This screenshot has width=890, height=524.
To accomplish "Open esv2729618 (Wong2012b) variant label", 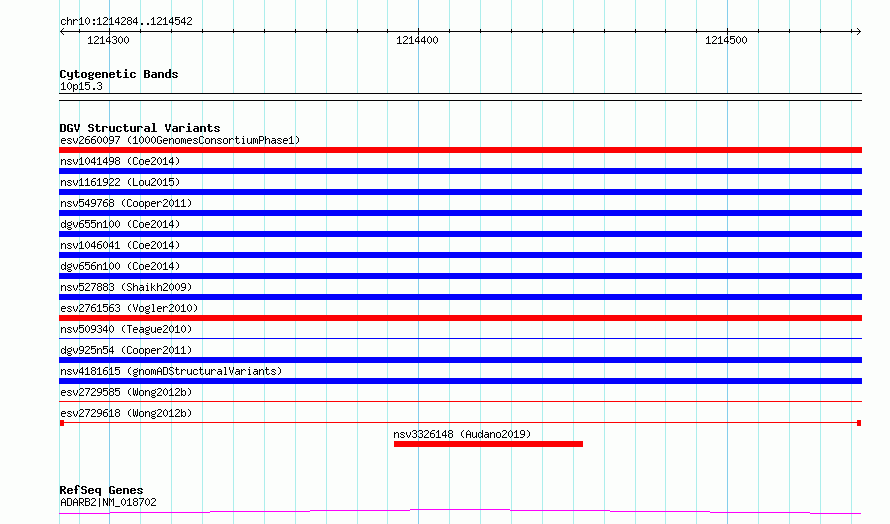I will pyautogui.click(x=126, y=413).
